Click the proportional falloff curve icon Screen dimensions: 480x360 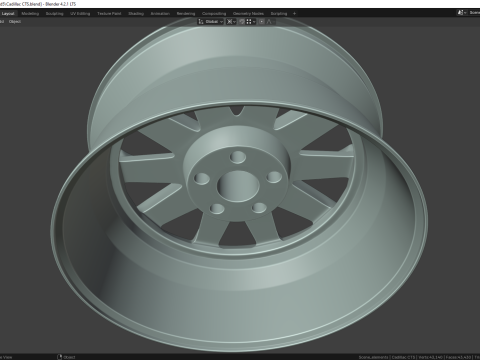270,22
